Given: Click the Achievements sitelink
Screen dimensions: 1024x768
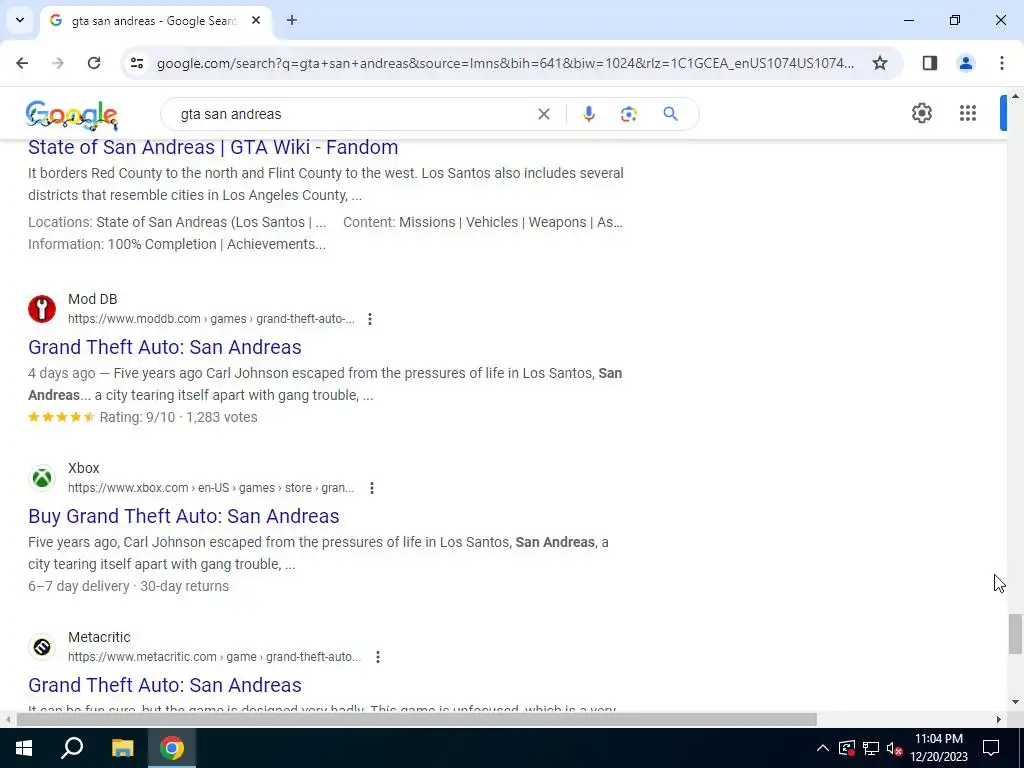Looking at the screenshot, I should point(276,244).
